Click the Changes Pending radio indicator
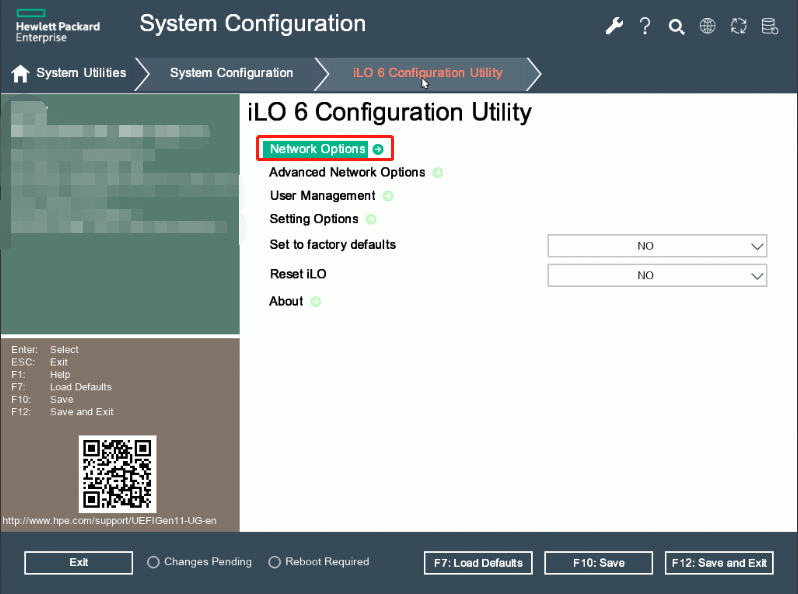The height and width of the screenshot is (594, 798). [x=153, y=562]
